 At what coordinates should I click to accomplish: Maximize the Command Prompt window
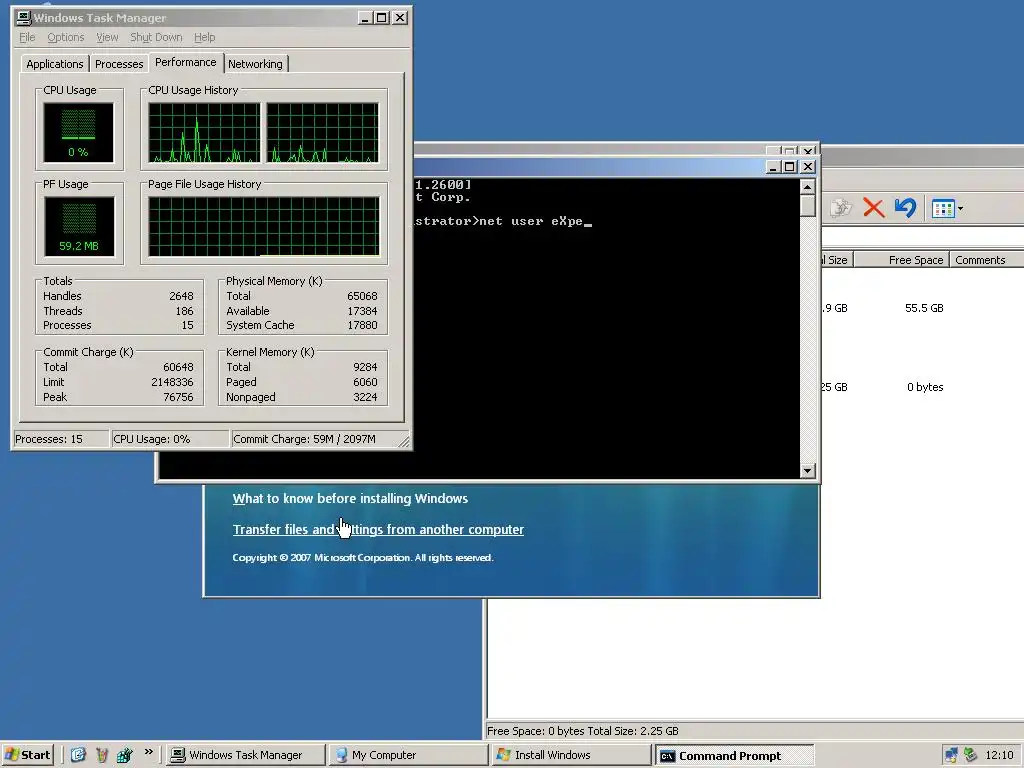790,167
